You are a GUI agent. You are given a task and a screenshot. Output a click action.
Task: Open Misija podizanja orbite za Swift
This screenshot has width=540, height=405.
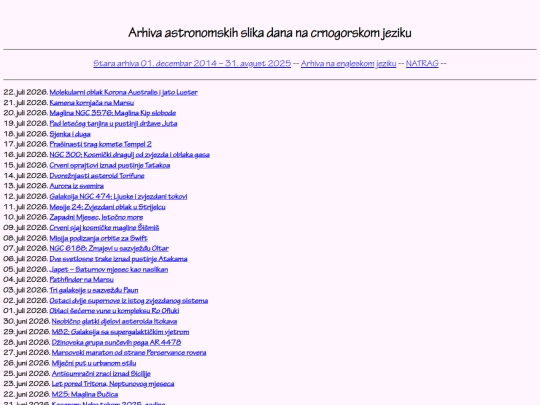point(98,238)
